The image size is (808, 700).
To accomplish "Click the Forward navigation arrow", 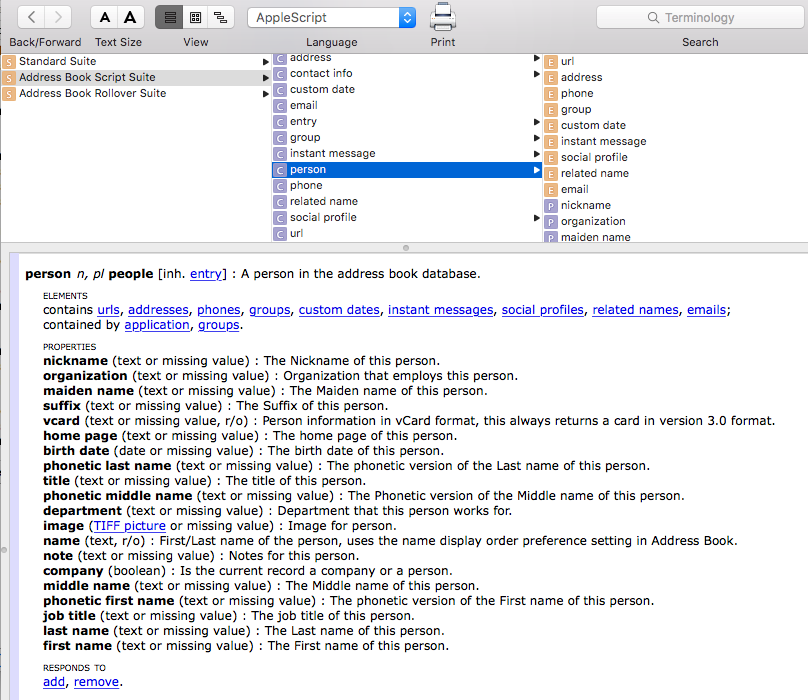I will pyautogui.click(x=59, y=17).
